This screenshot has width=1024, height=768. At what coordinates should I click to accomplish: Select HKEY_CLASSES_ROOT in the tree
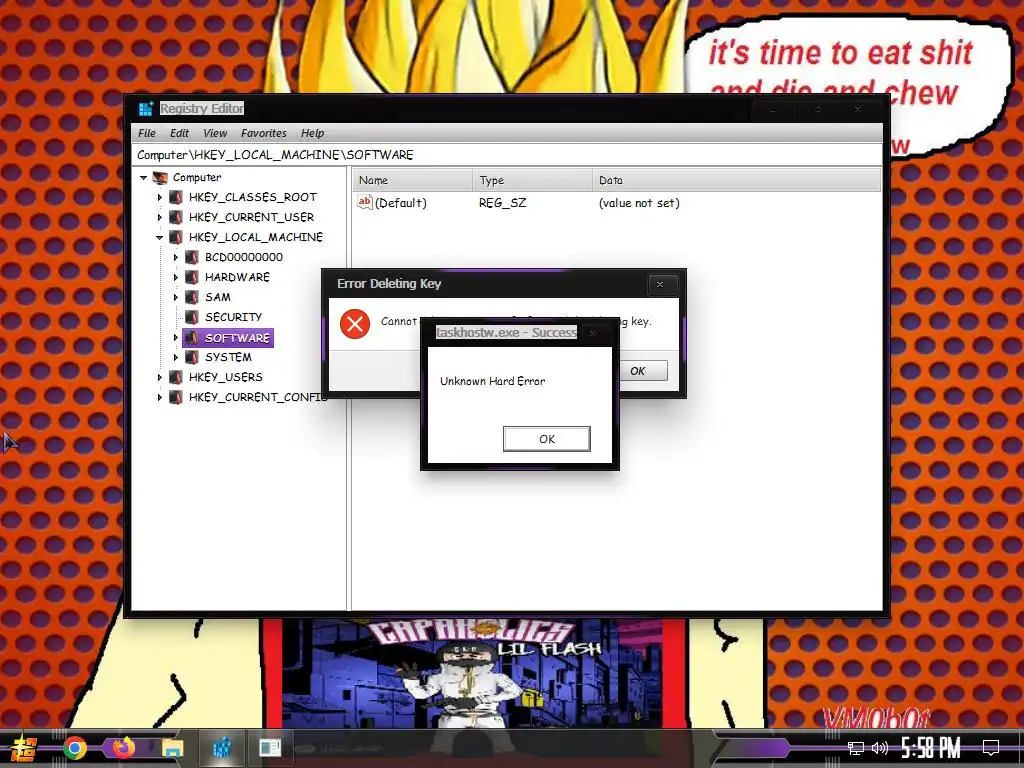253,197
